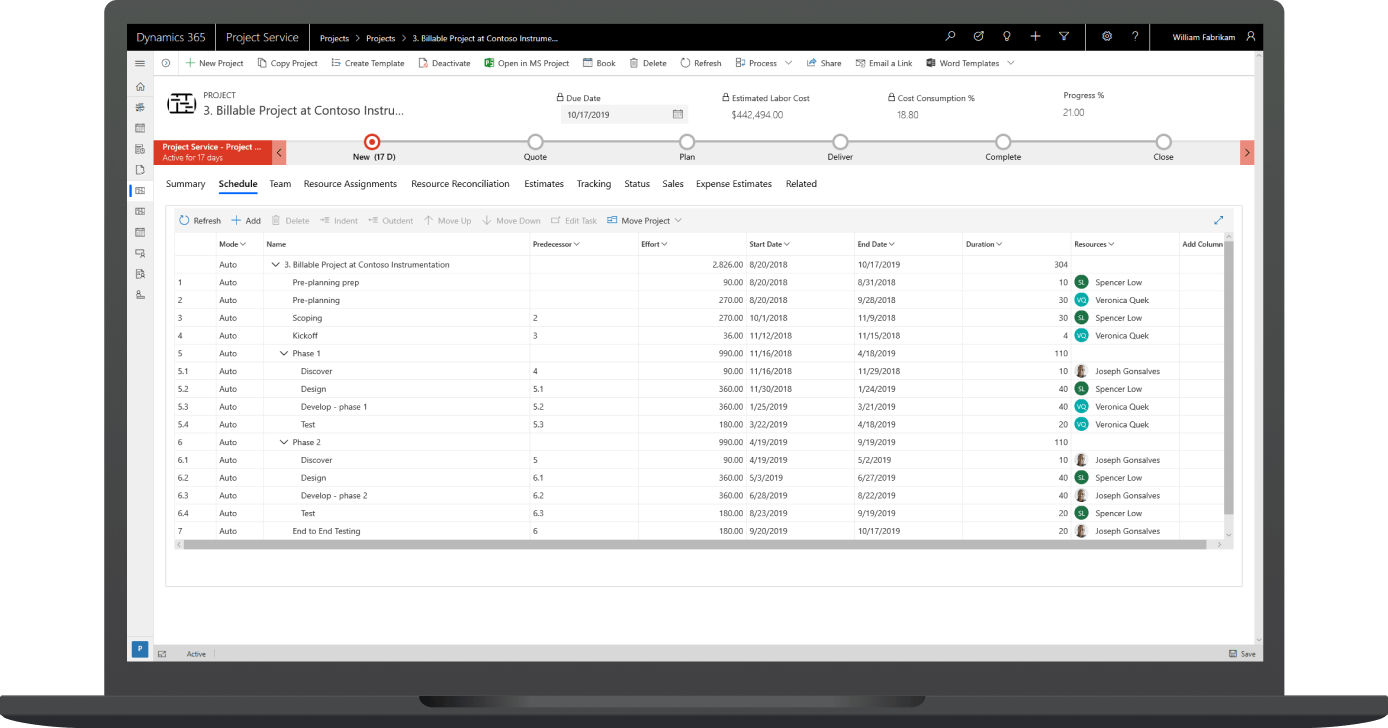Click Refresh in top command bar

(x=701, y=63)
